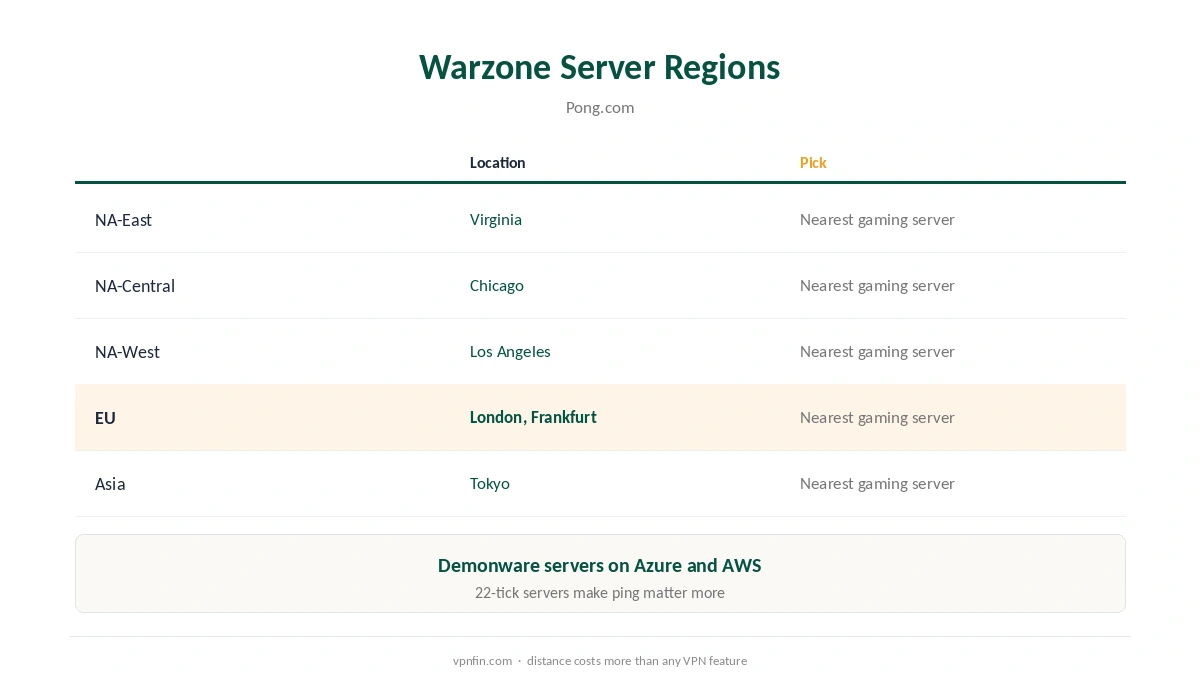Image resolution: width=1200 pixels, height=680 pixels.
Task: Click the vpnfin.com footer text
Action: (482, 660)
